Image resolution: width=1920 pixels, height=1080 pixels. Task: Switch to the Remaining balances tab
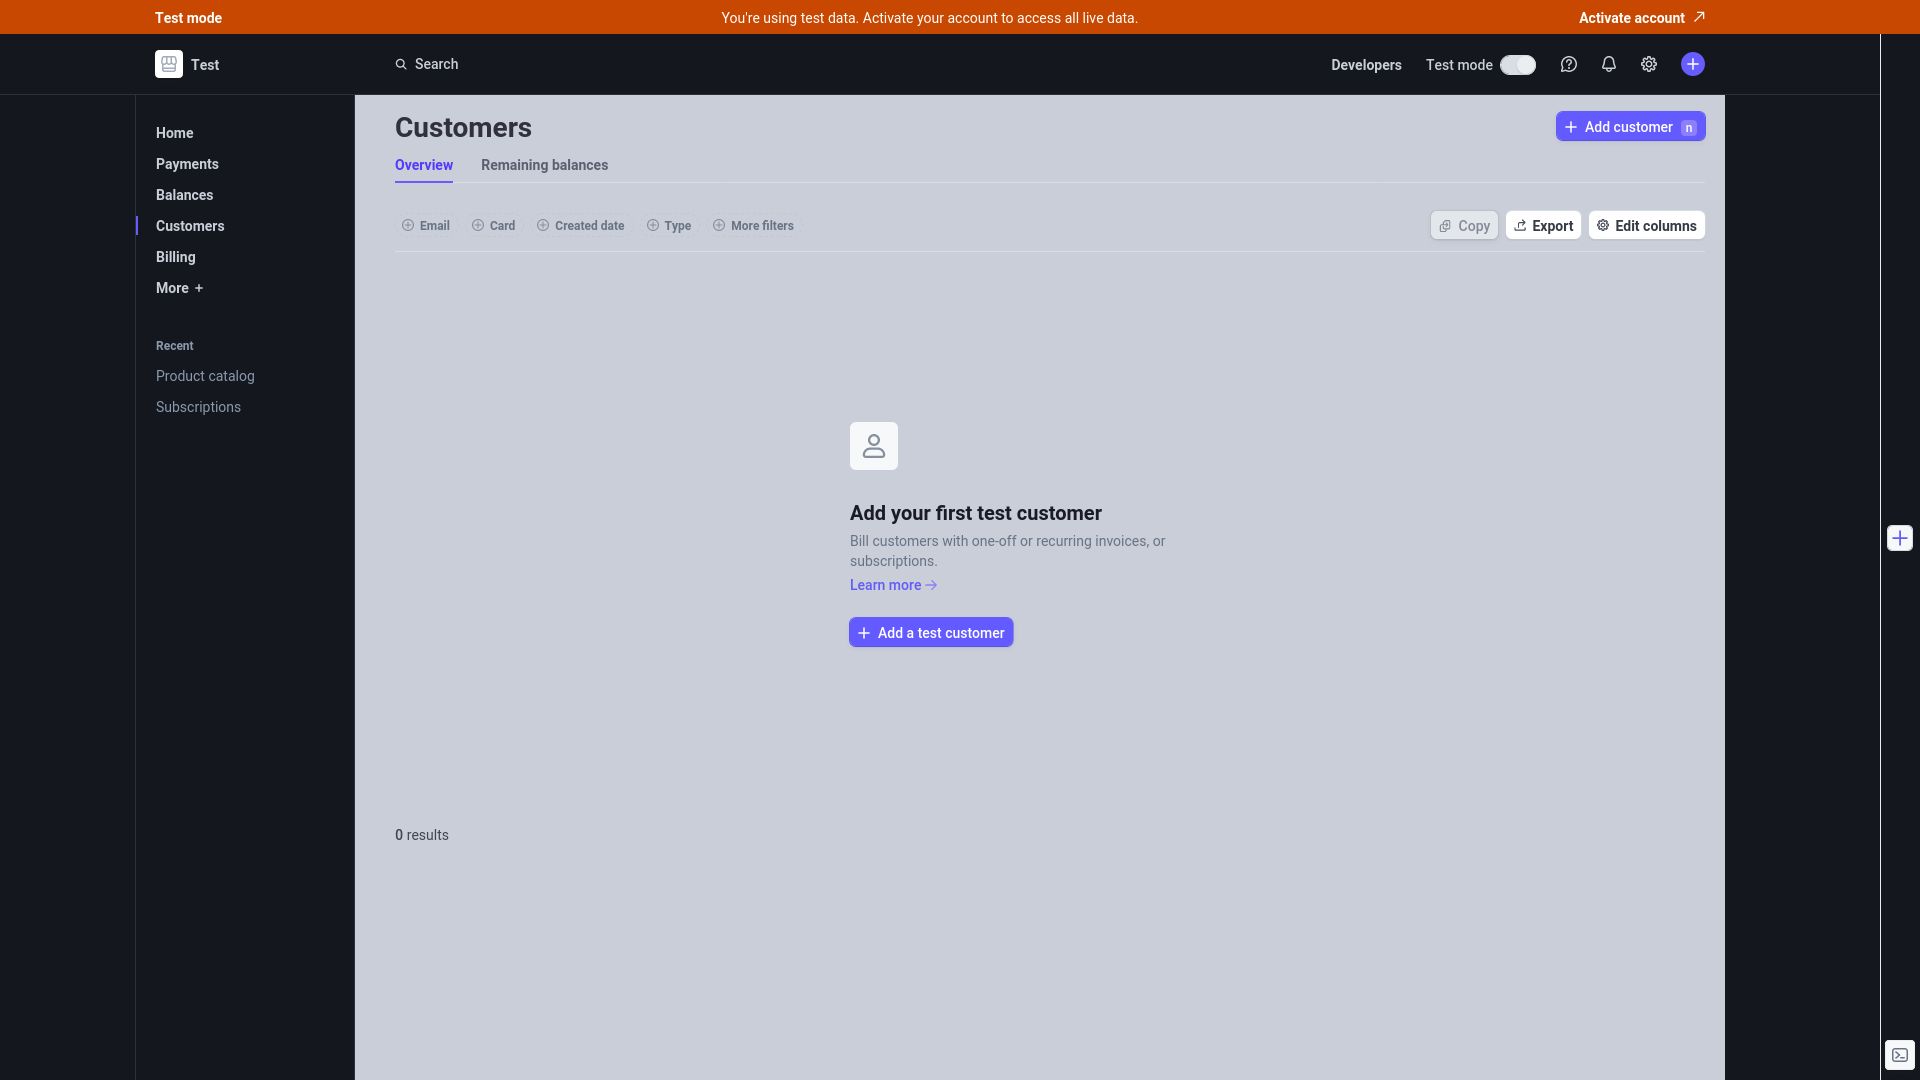[x=543, y=165]
